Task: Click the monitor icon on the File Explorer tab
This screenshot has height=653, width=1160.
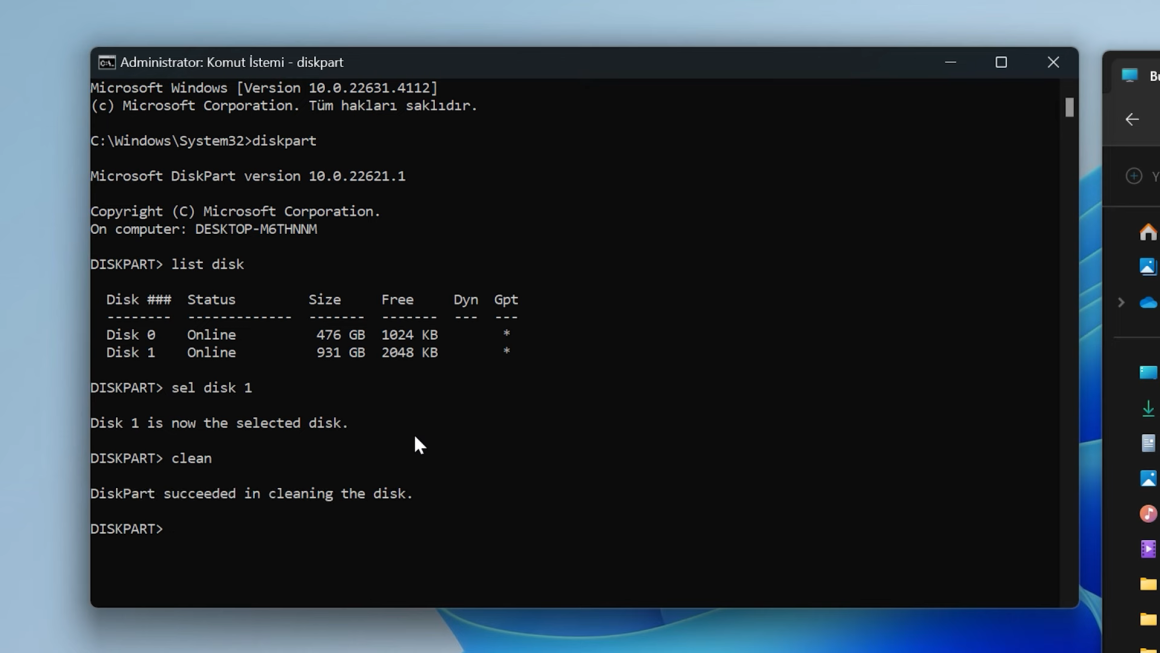Action: click(1129, 75)
